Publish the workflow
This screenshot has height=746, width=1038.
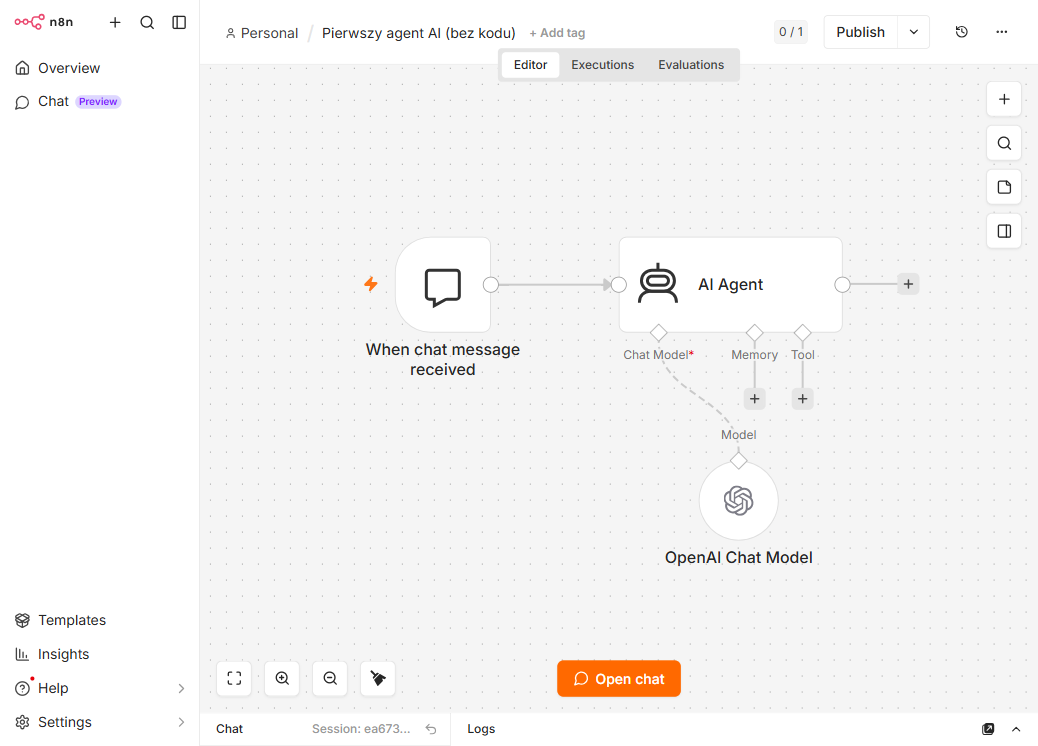coord(861,32)
